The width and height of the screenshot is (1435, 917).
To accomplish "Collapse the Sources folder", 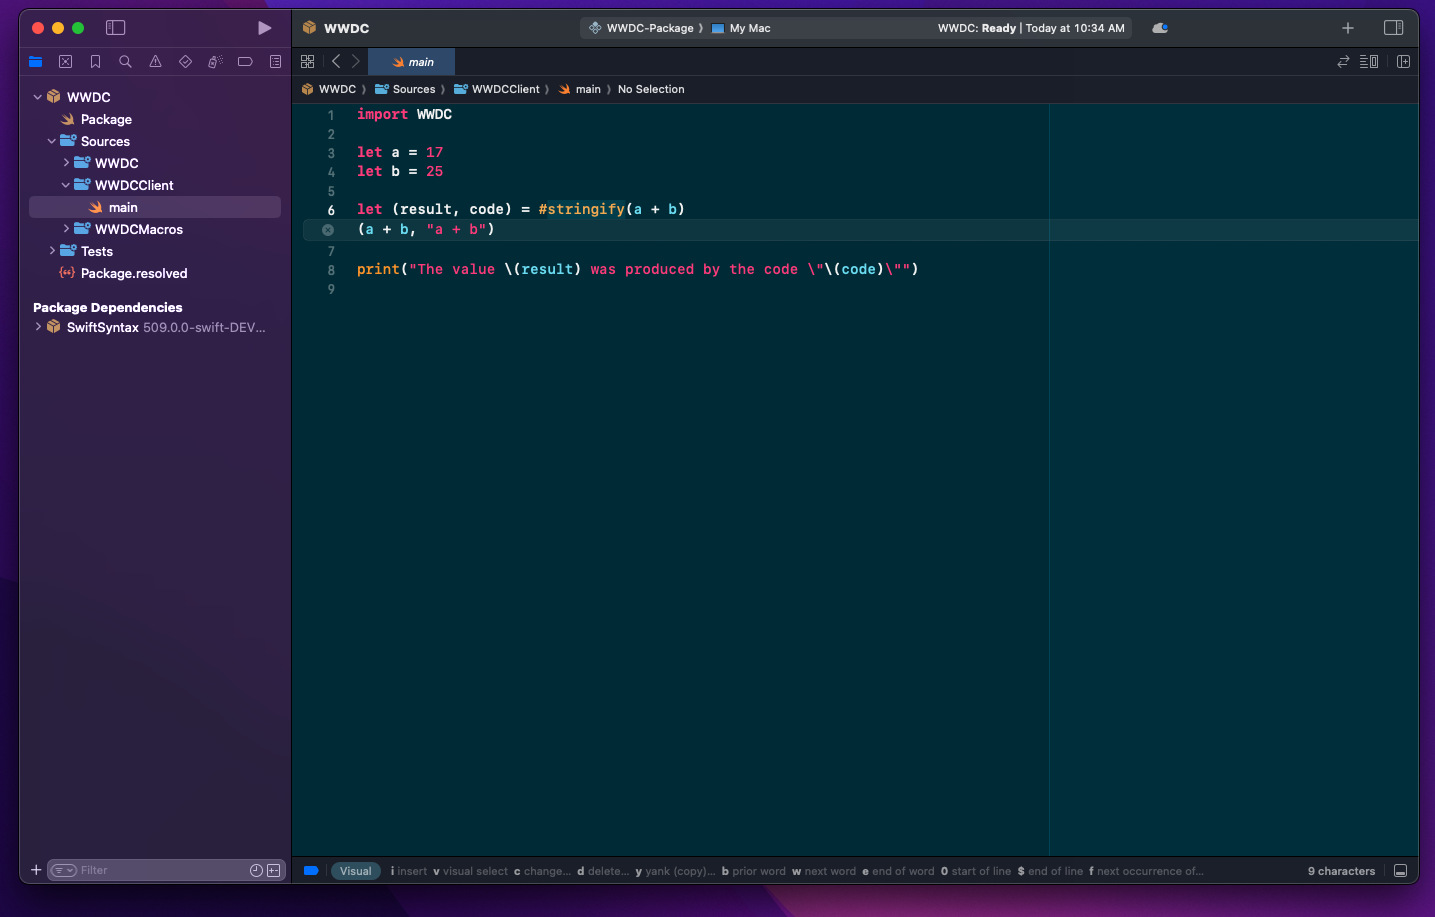I will pos(52,141).
